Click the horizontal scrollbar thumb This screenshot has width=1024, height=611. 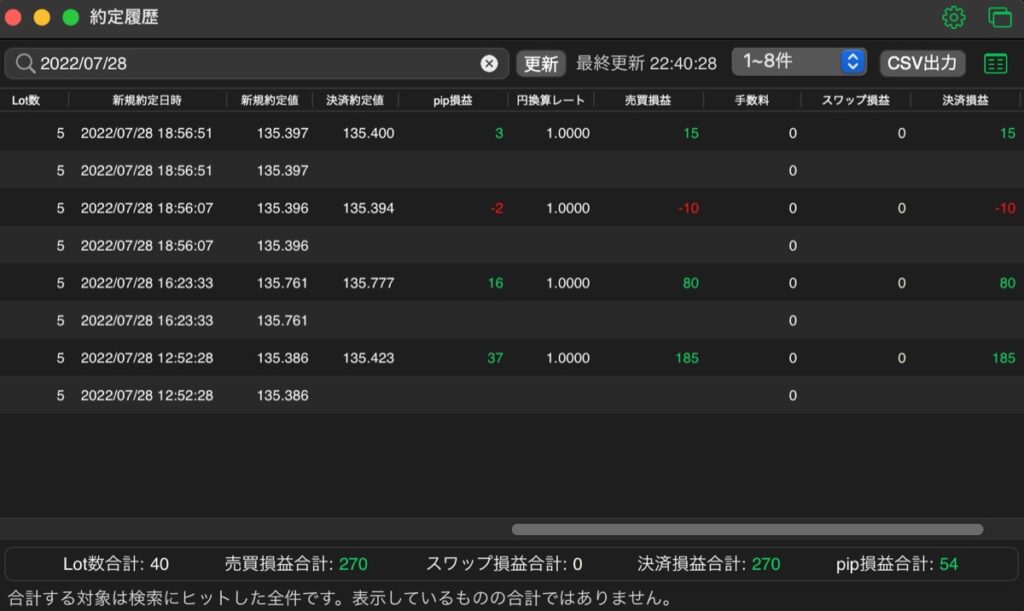click(x=747, y=529)
